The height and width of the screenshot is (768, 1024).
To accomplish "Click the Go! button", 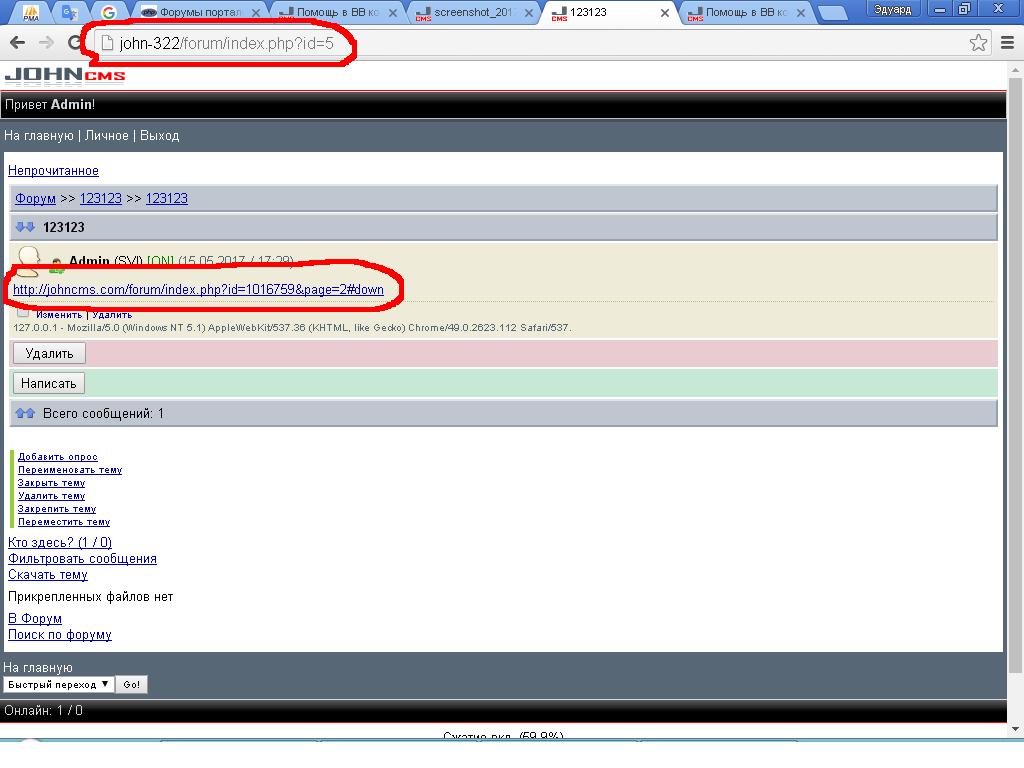I will point(131,684).
